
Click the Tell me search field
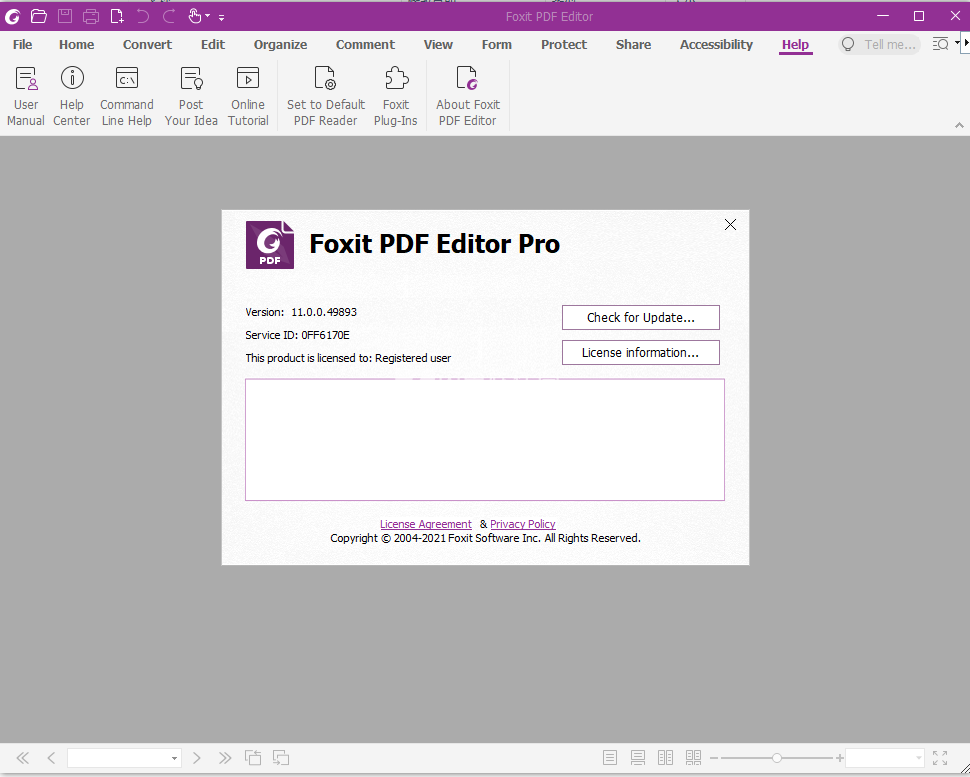[x=880, y=45]
